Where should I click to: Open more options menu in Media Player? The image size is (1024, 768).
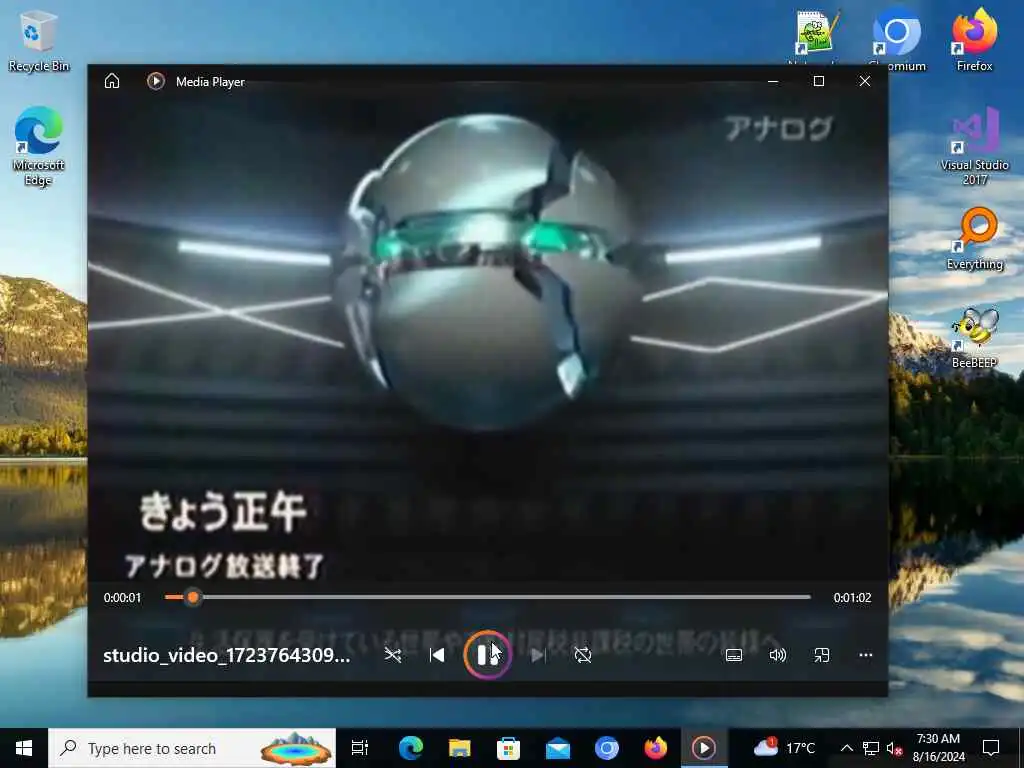pos(865,655)
